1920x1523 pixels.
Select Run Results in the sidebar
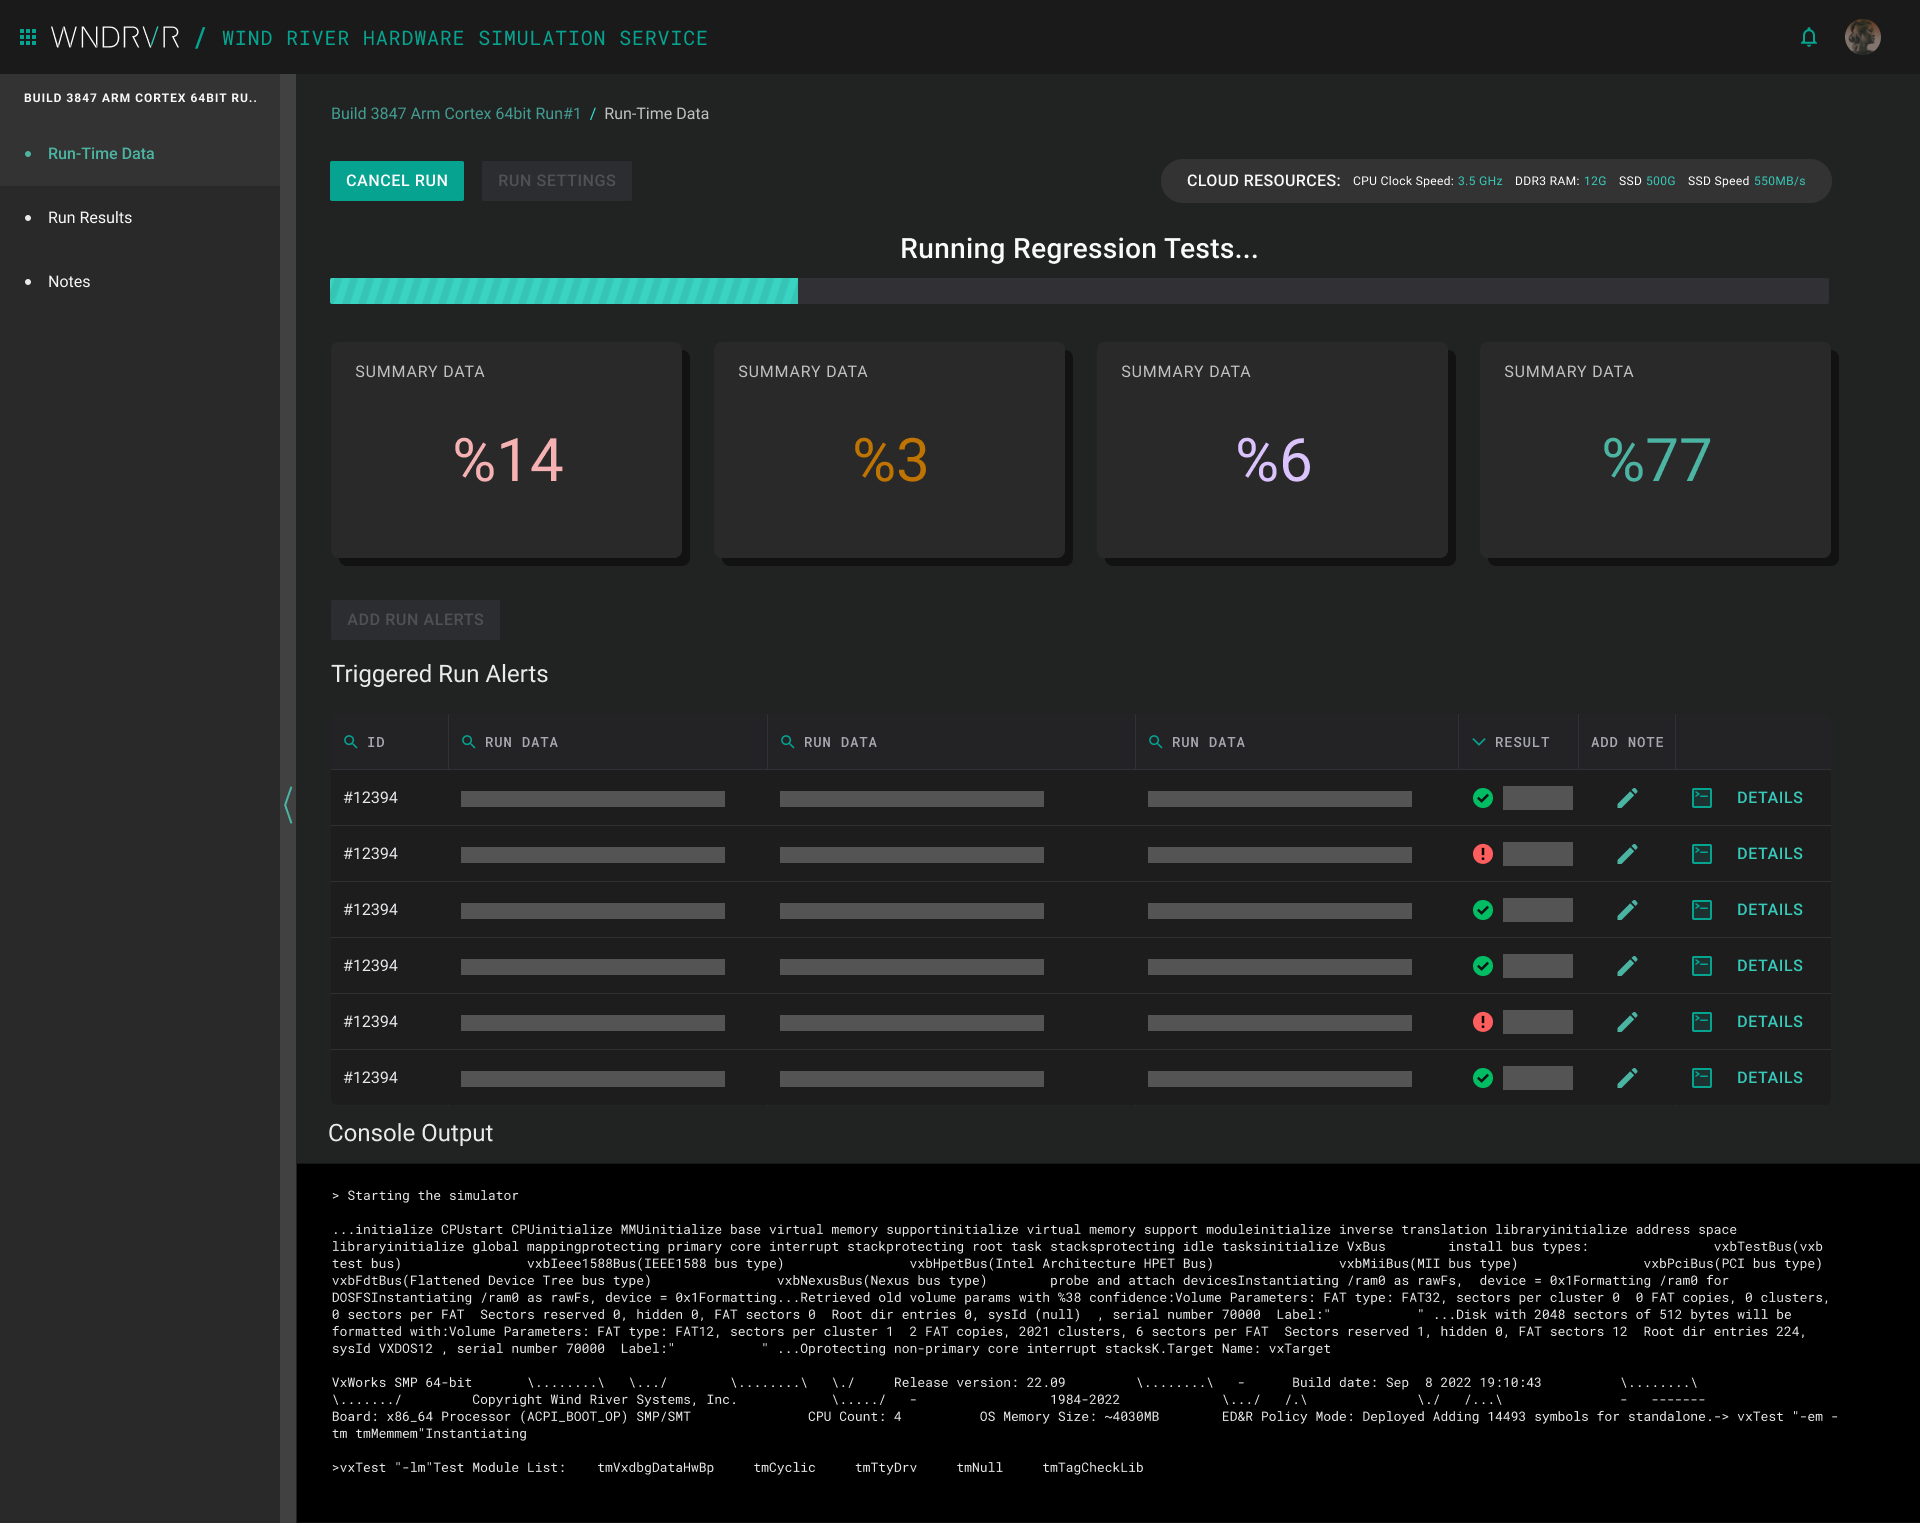(x=90, y=218)
